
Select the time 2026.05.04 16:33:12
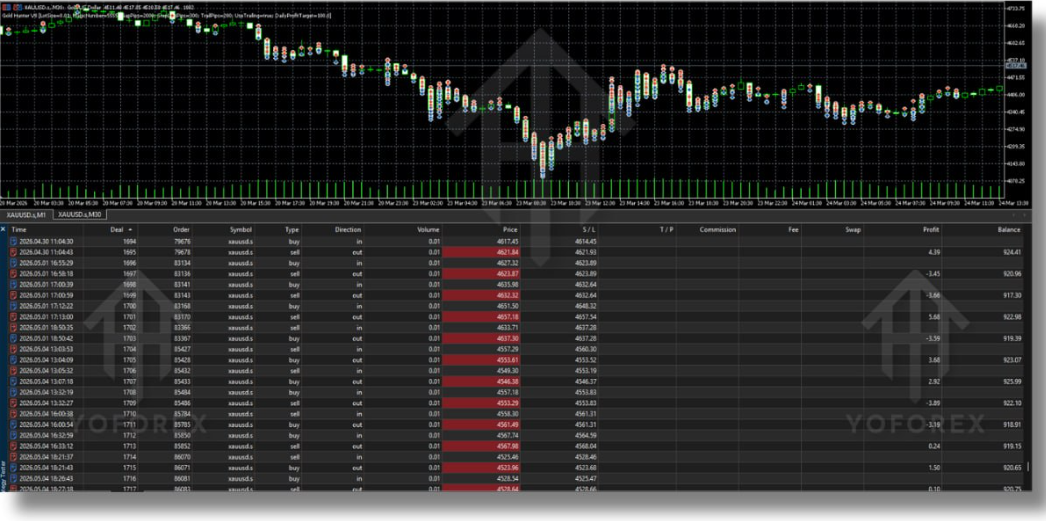46,446
